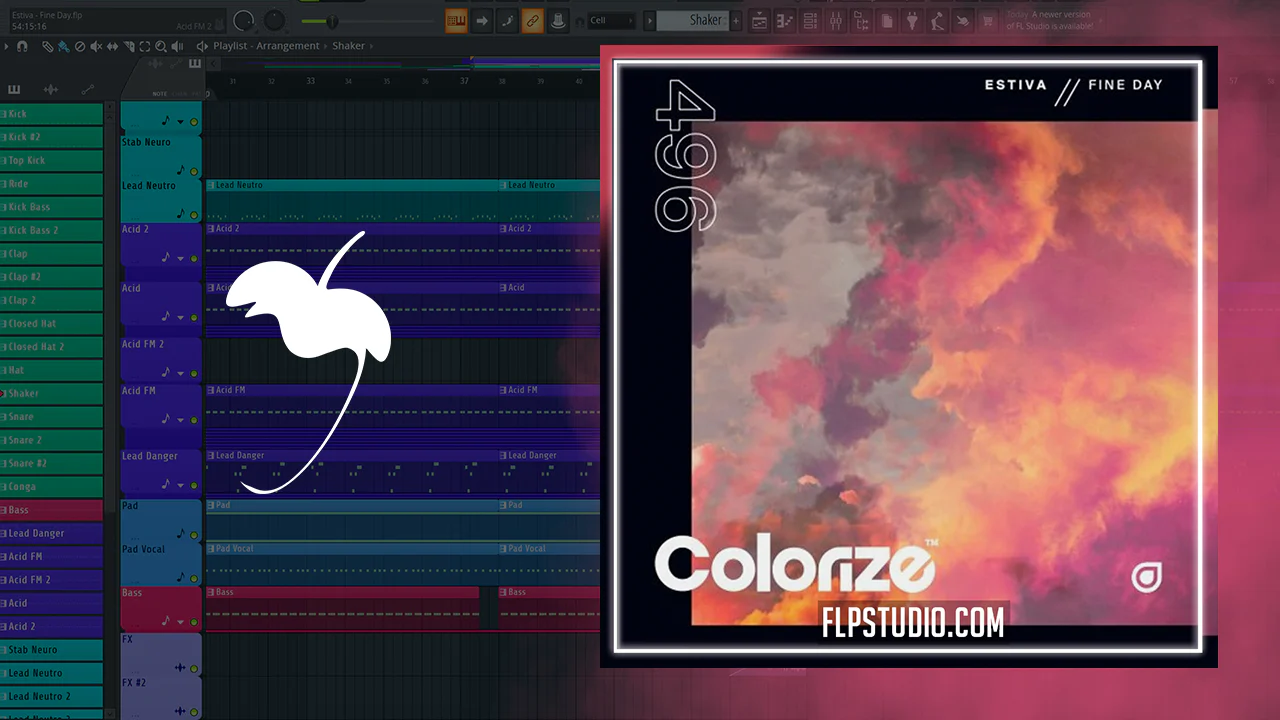Open the Playlist view icon
This screenshot has width=1280, height=720.
[x=759, y=20]
